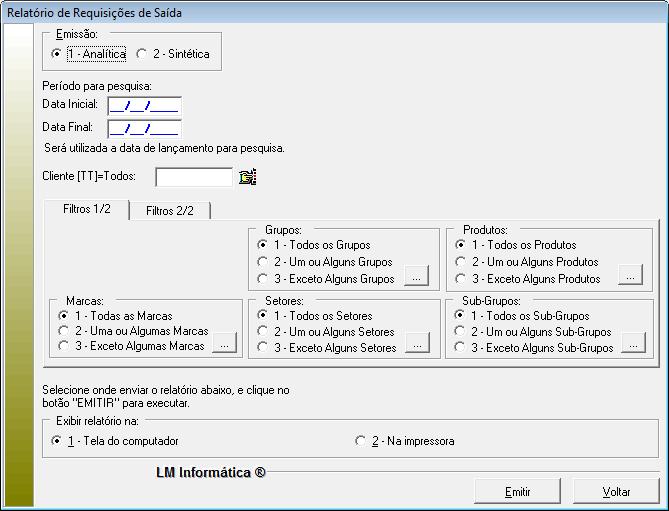Image resolution: width=669 pixels, height=511 pixels.
Task: Pick 2 - Um ou Alguns Sub-Grupos
Action: tap(461, 331)
